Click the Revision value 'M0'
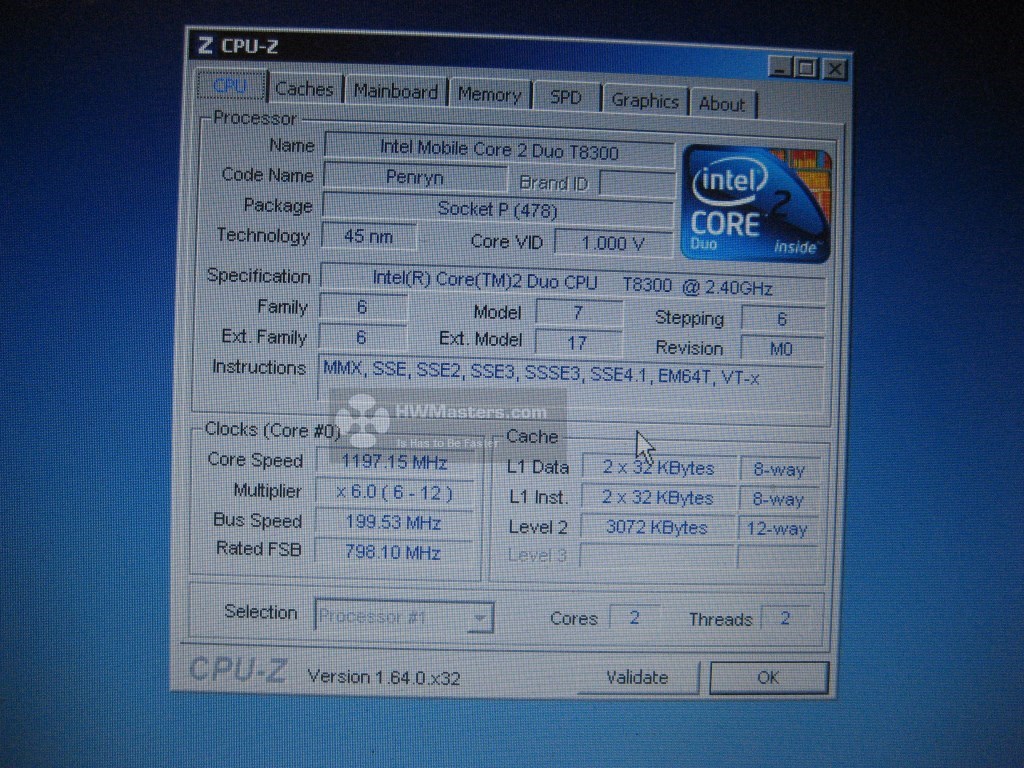Screen dimensions: 1024x768 (782, 349)
